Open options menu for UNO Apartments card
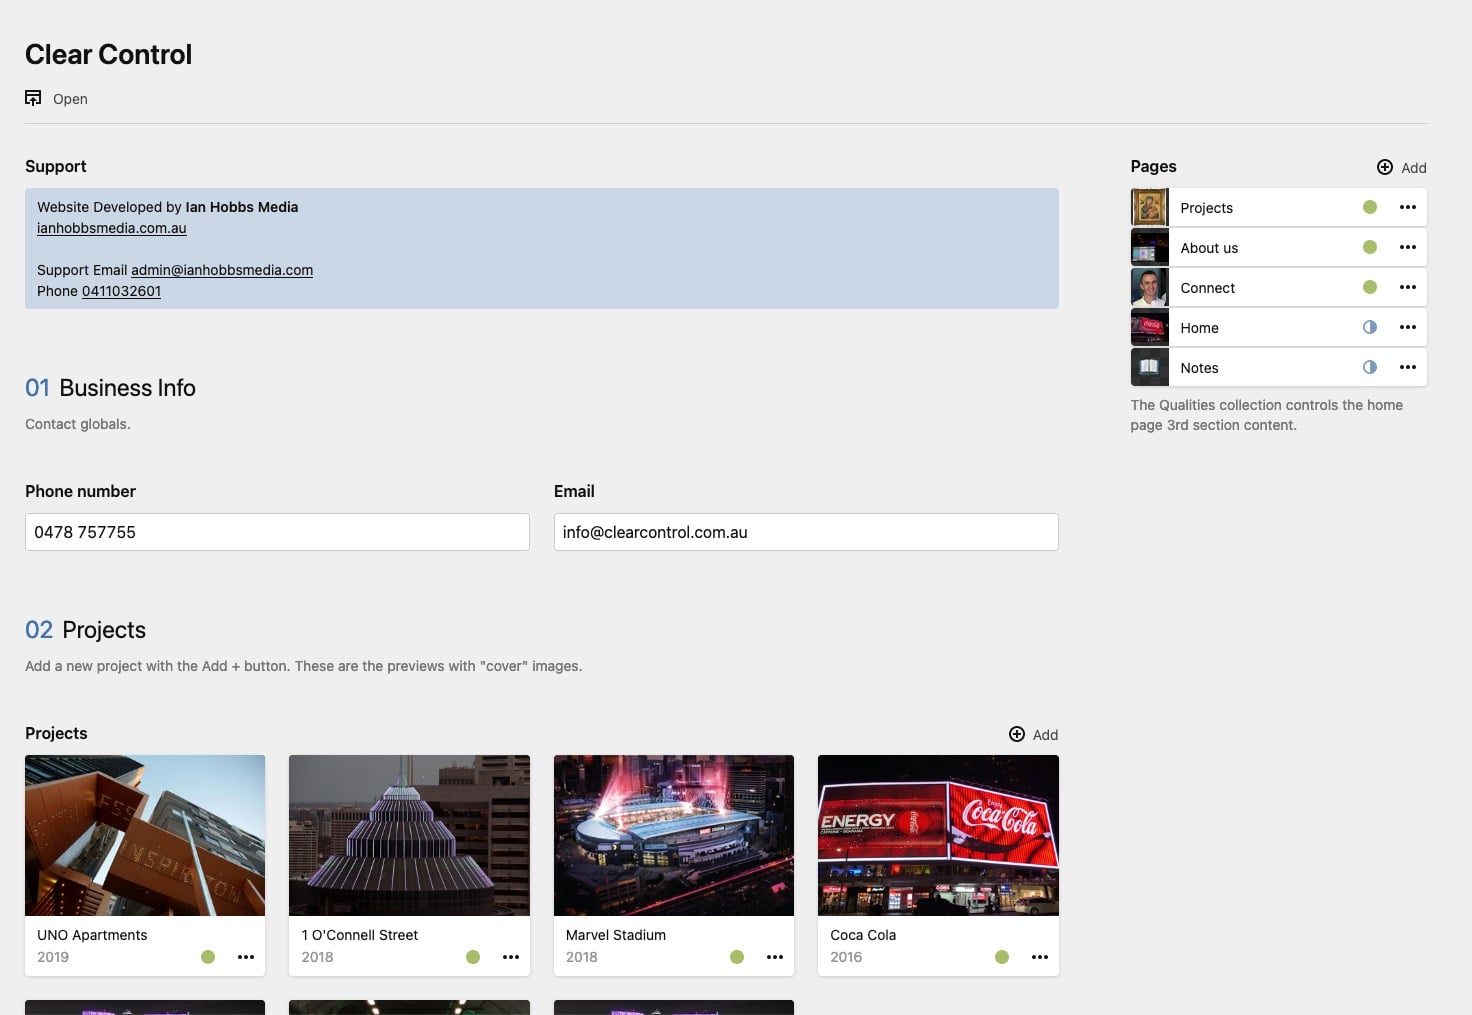This screenshot has height=1015, width=1472. [246, 957]
